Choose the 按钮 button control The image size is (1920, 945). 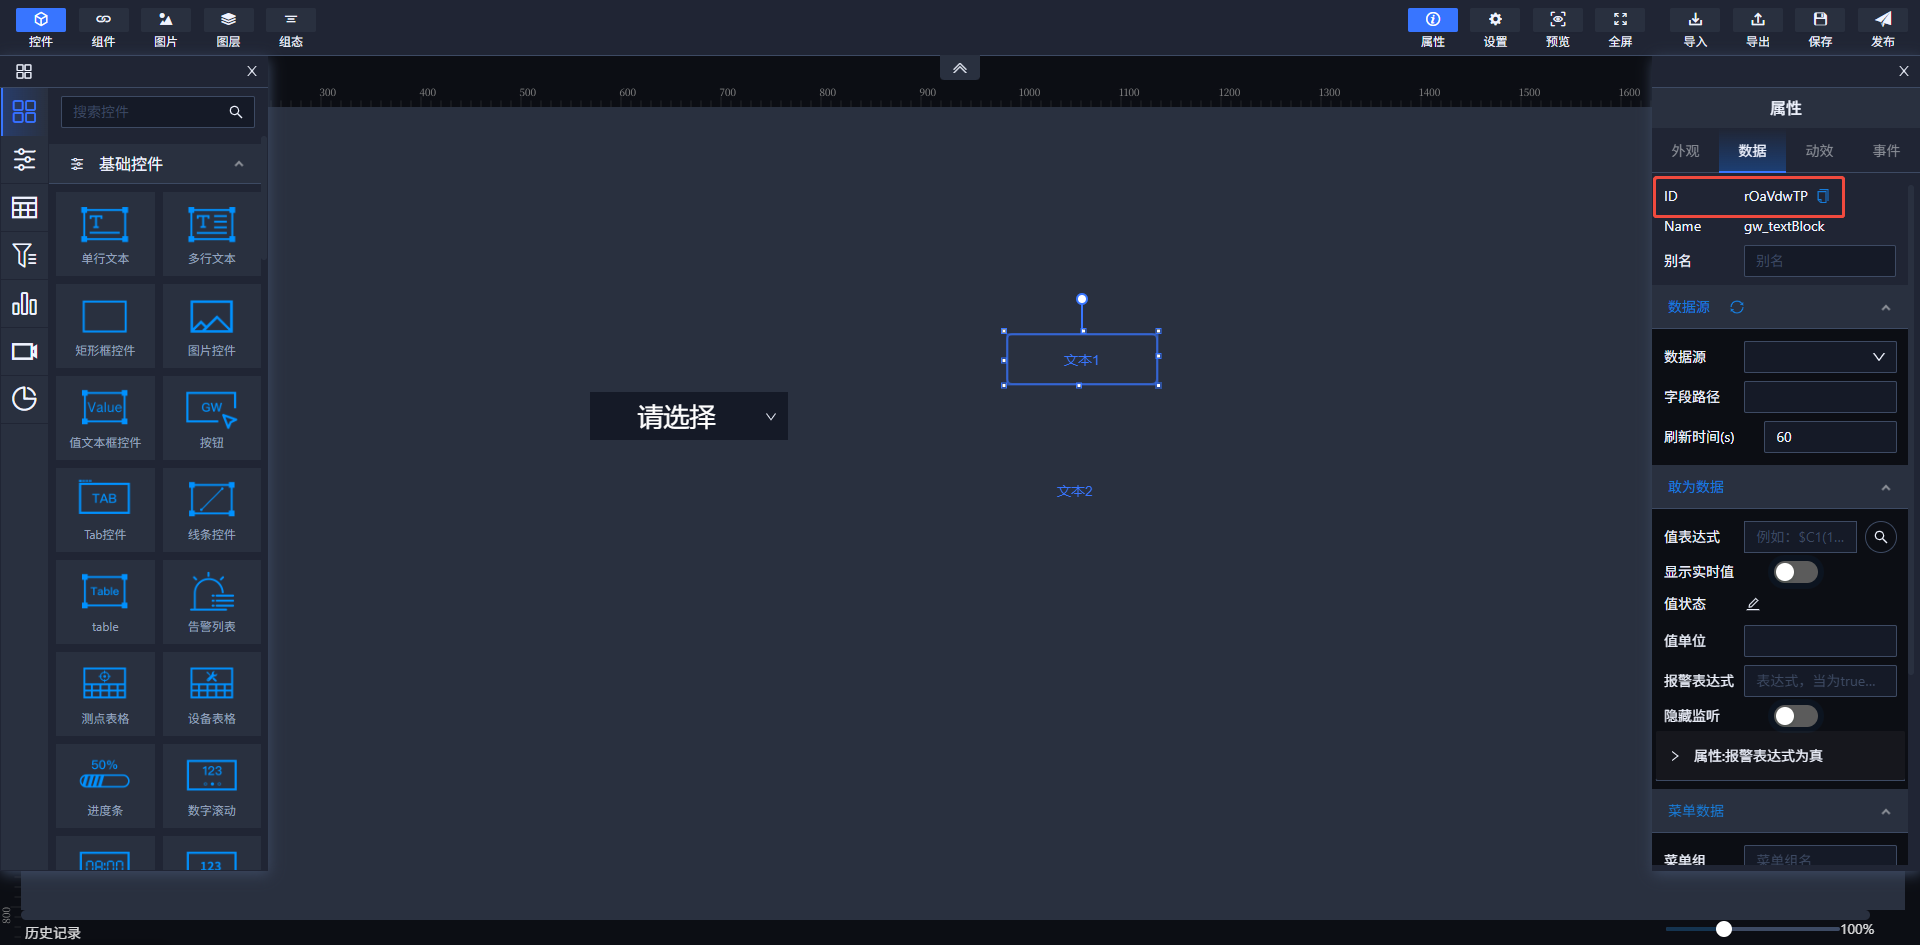coord(212,418)
